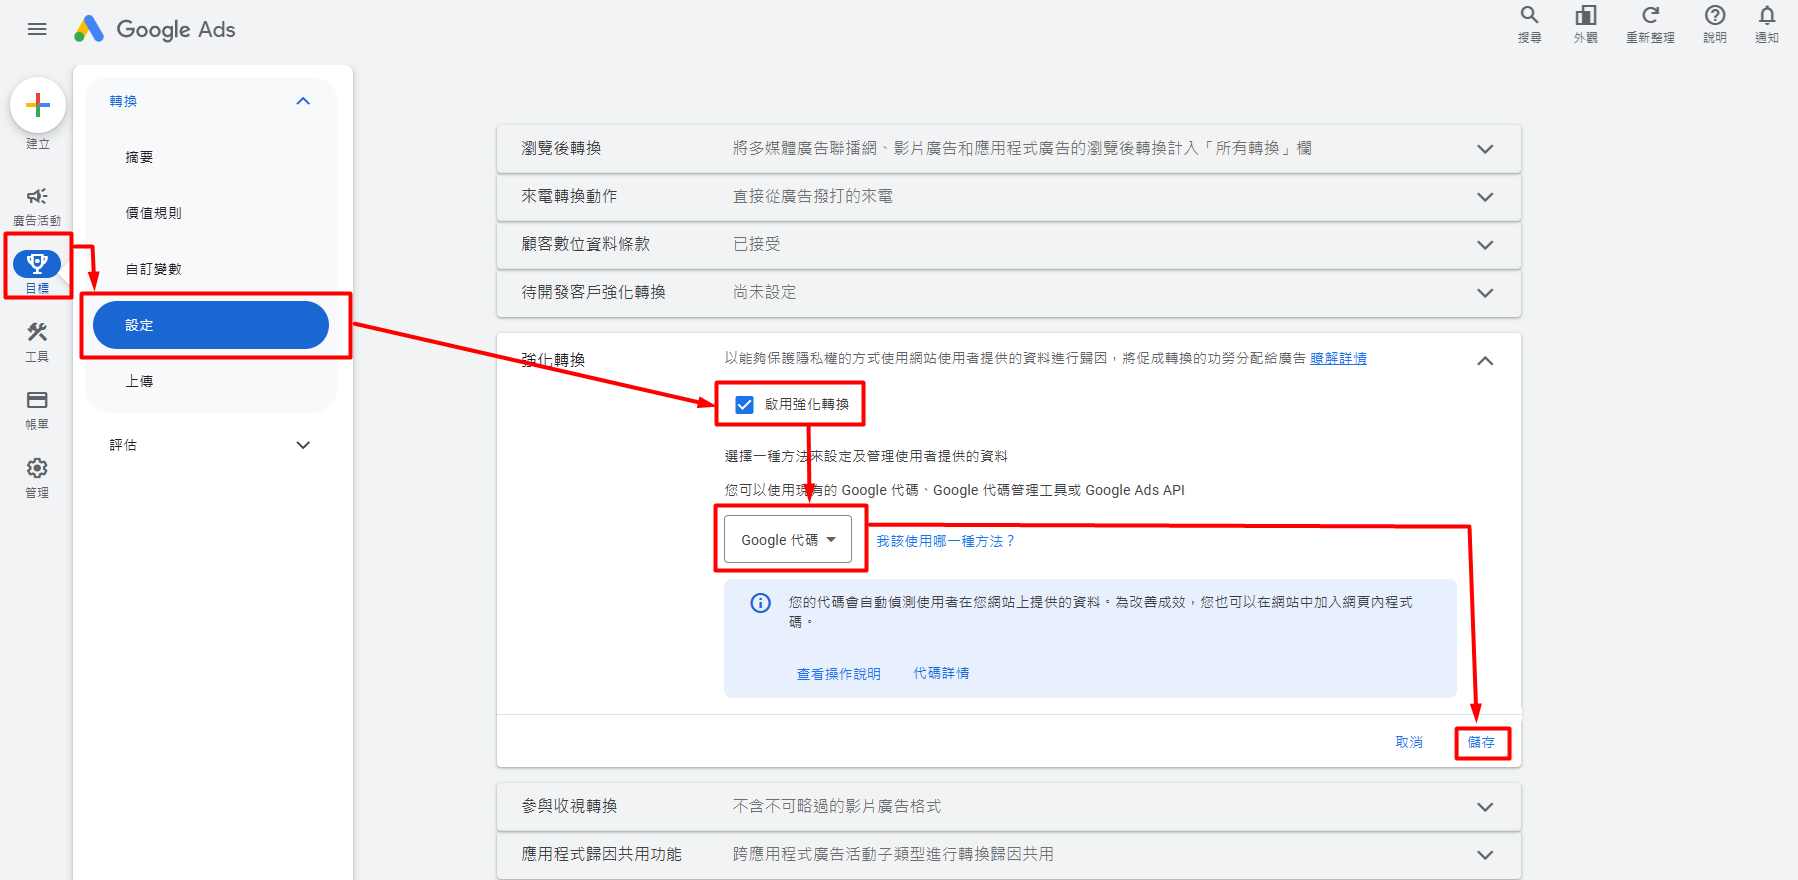Open the hamburger main menu

37,29
